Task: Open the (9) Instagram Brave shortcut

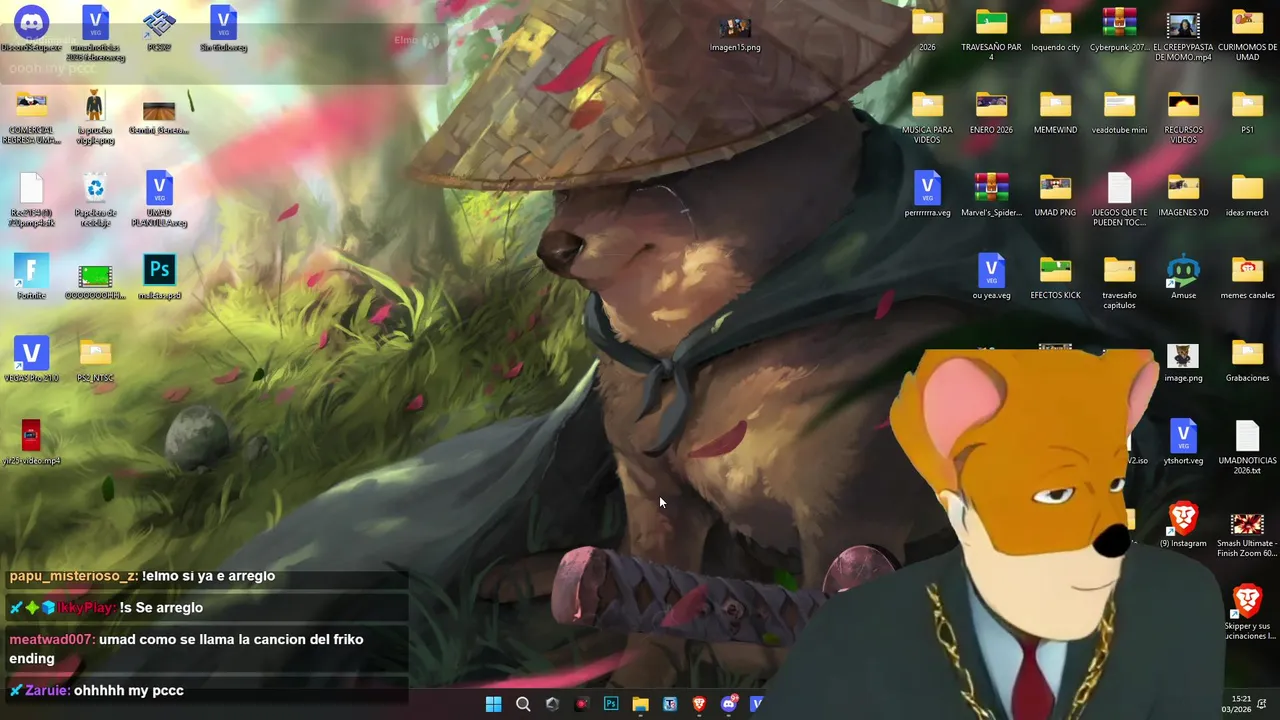Action: coord(1183,526)
